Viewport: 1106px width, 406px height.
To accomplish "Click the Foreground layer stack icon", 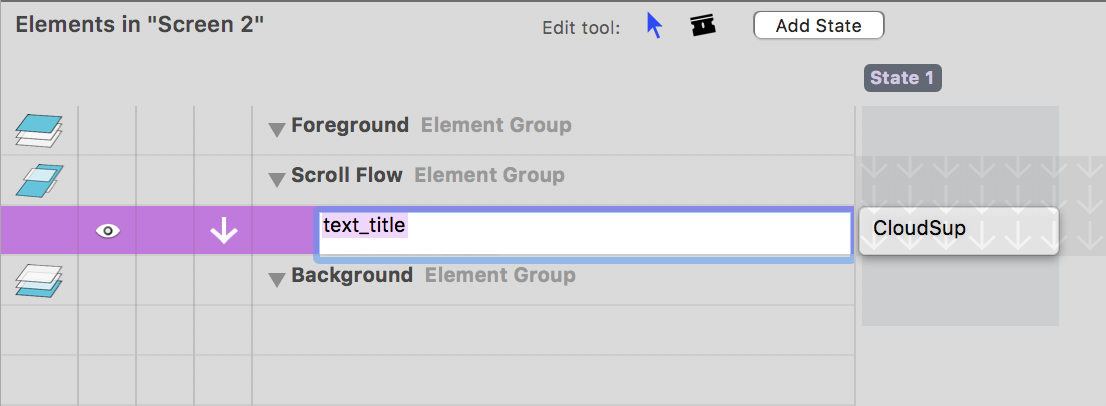I will 38,130.
